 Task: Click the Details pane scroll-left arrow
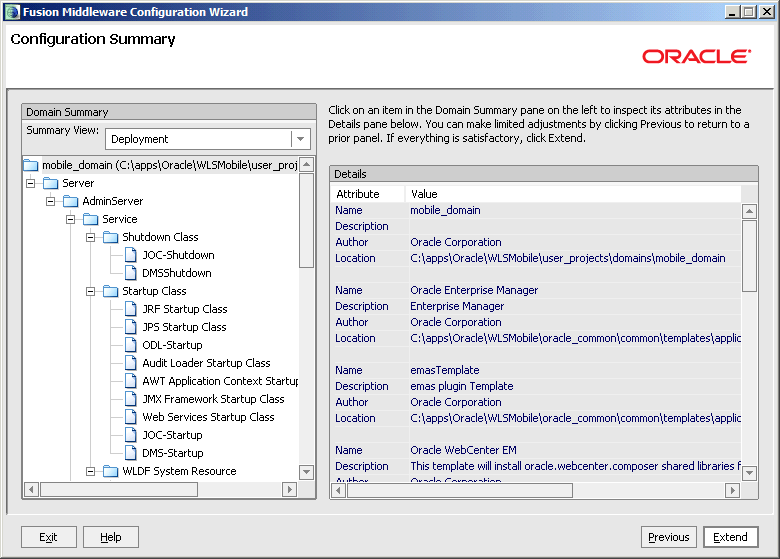click(339, 491)
